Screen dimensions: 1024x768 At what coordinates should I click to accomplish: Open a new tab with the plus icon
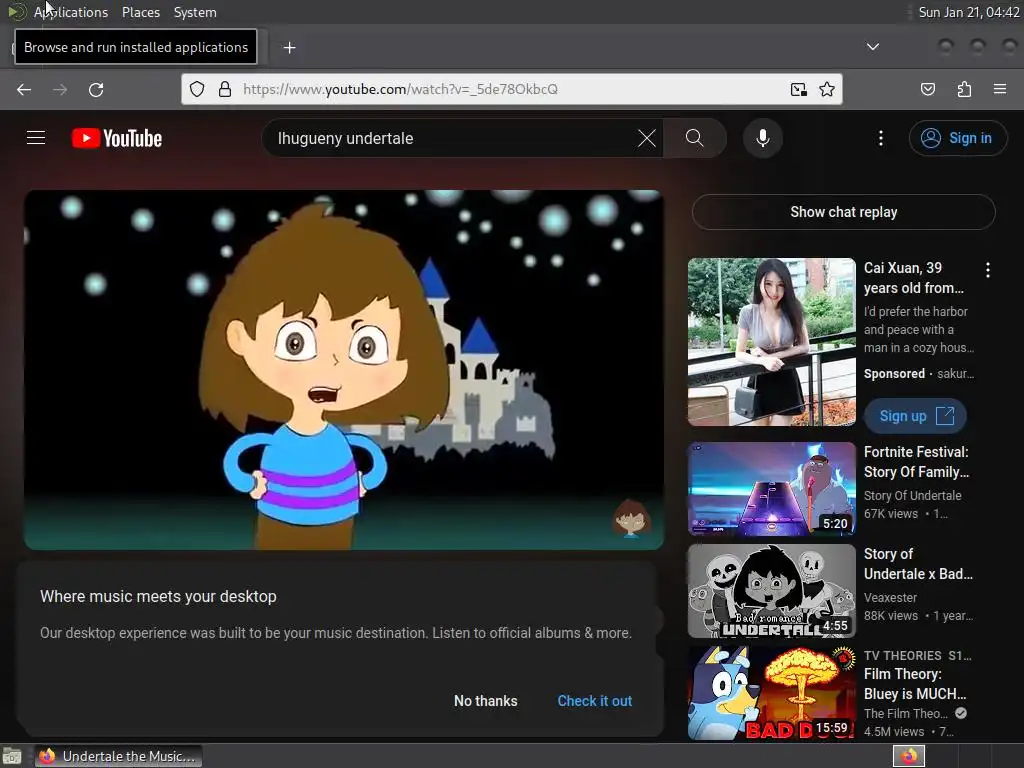click(x=289, y=48)
